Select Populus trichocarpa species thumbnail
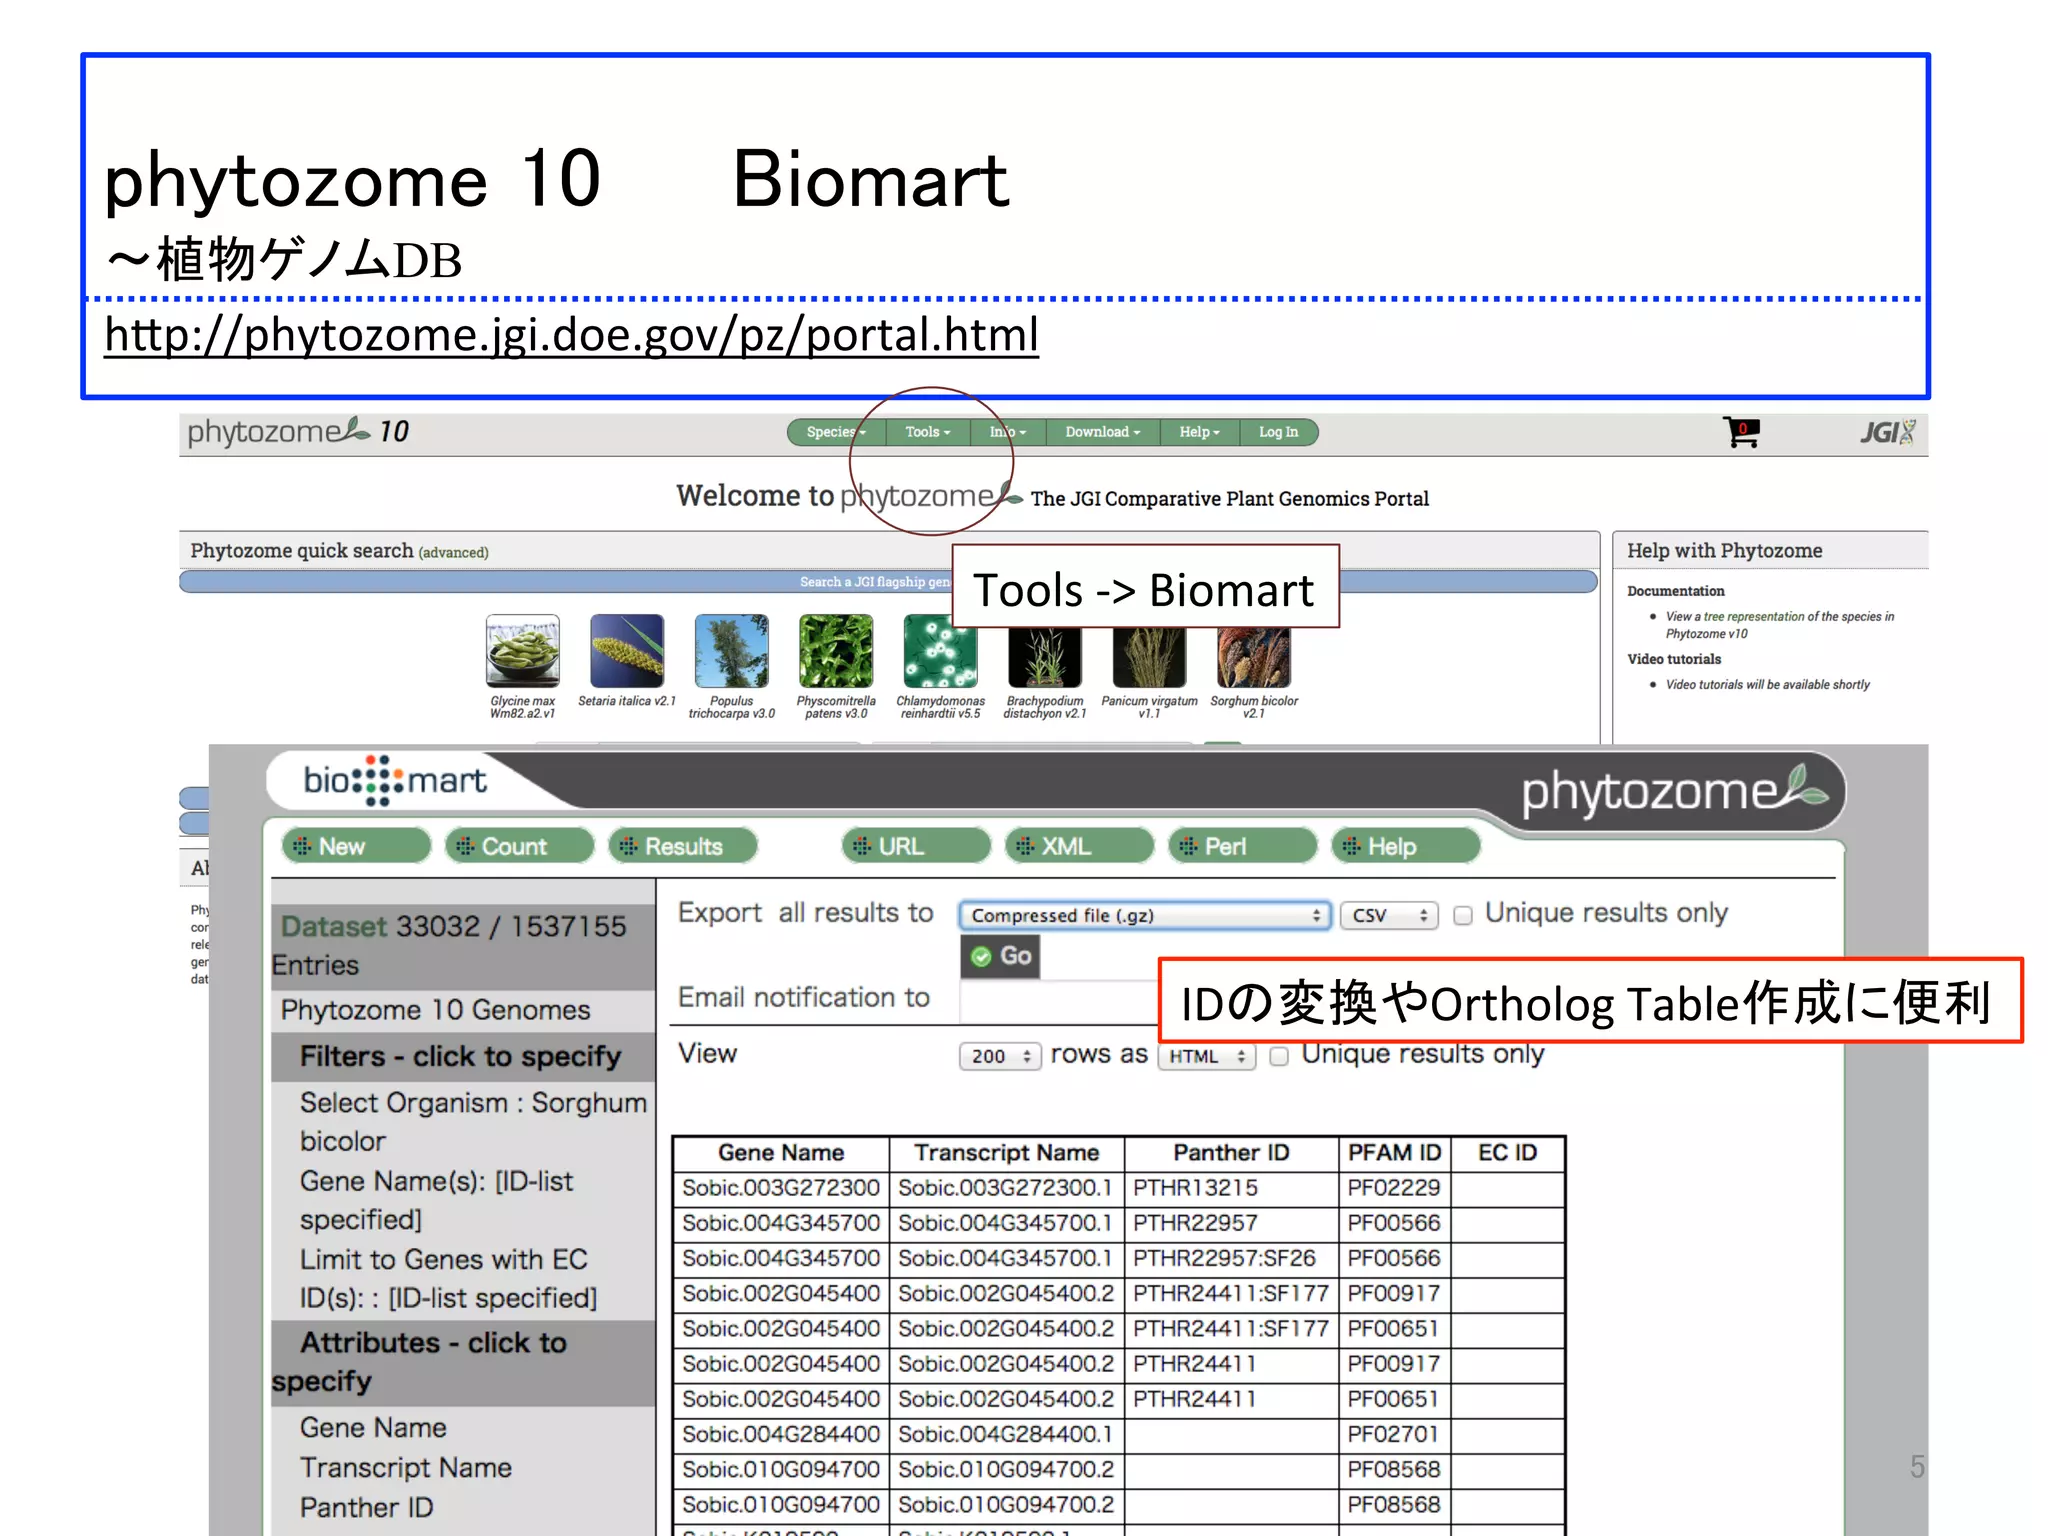This screenshot has width=2048, height=1536. tap(732, 651)
